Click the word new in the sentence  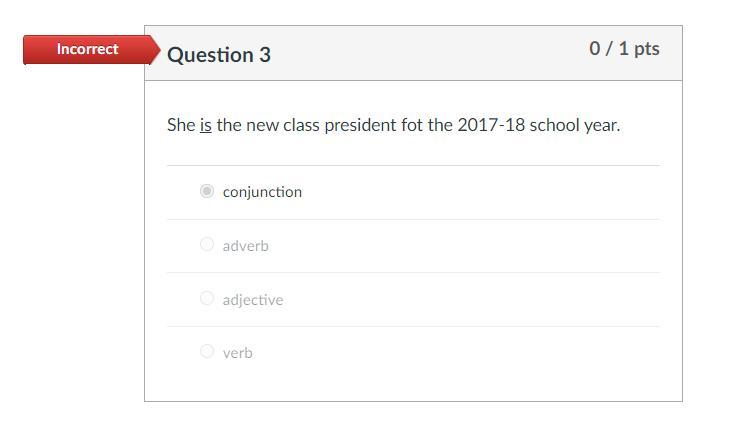262,126
